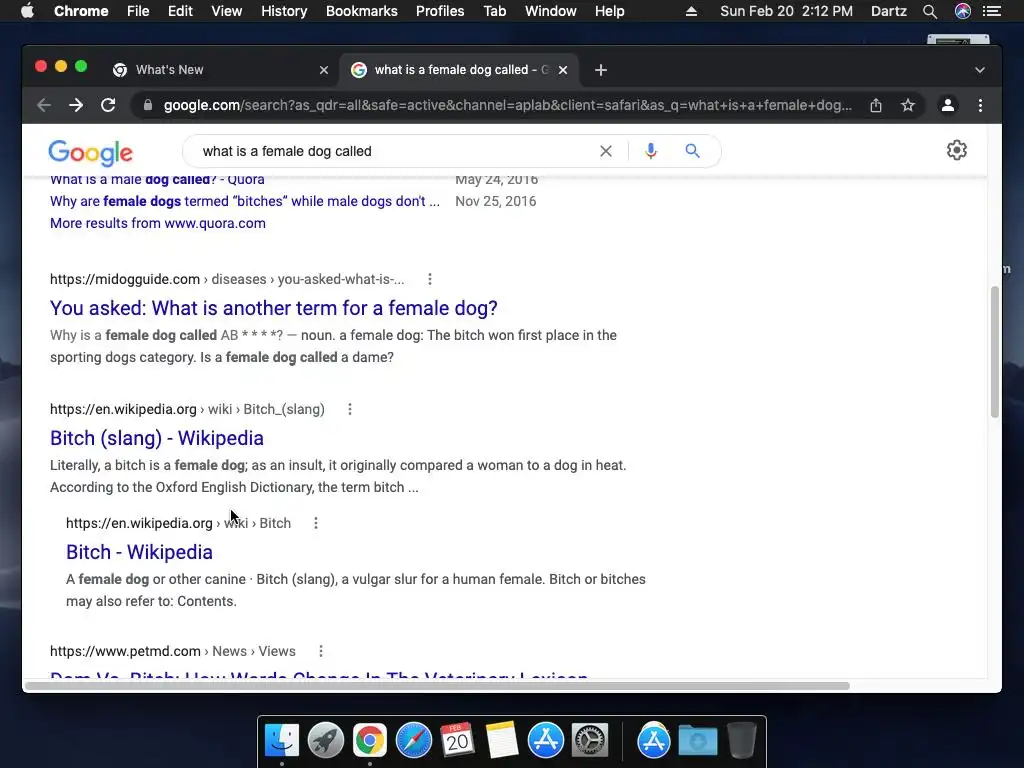Open the Bookmarks menu
The height and width of the screenshot is (768, 1024).
click(x=362, y=11)
